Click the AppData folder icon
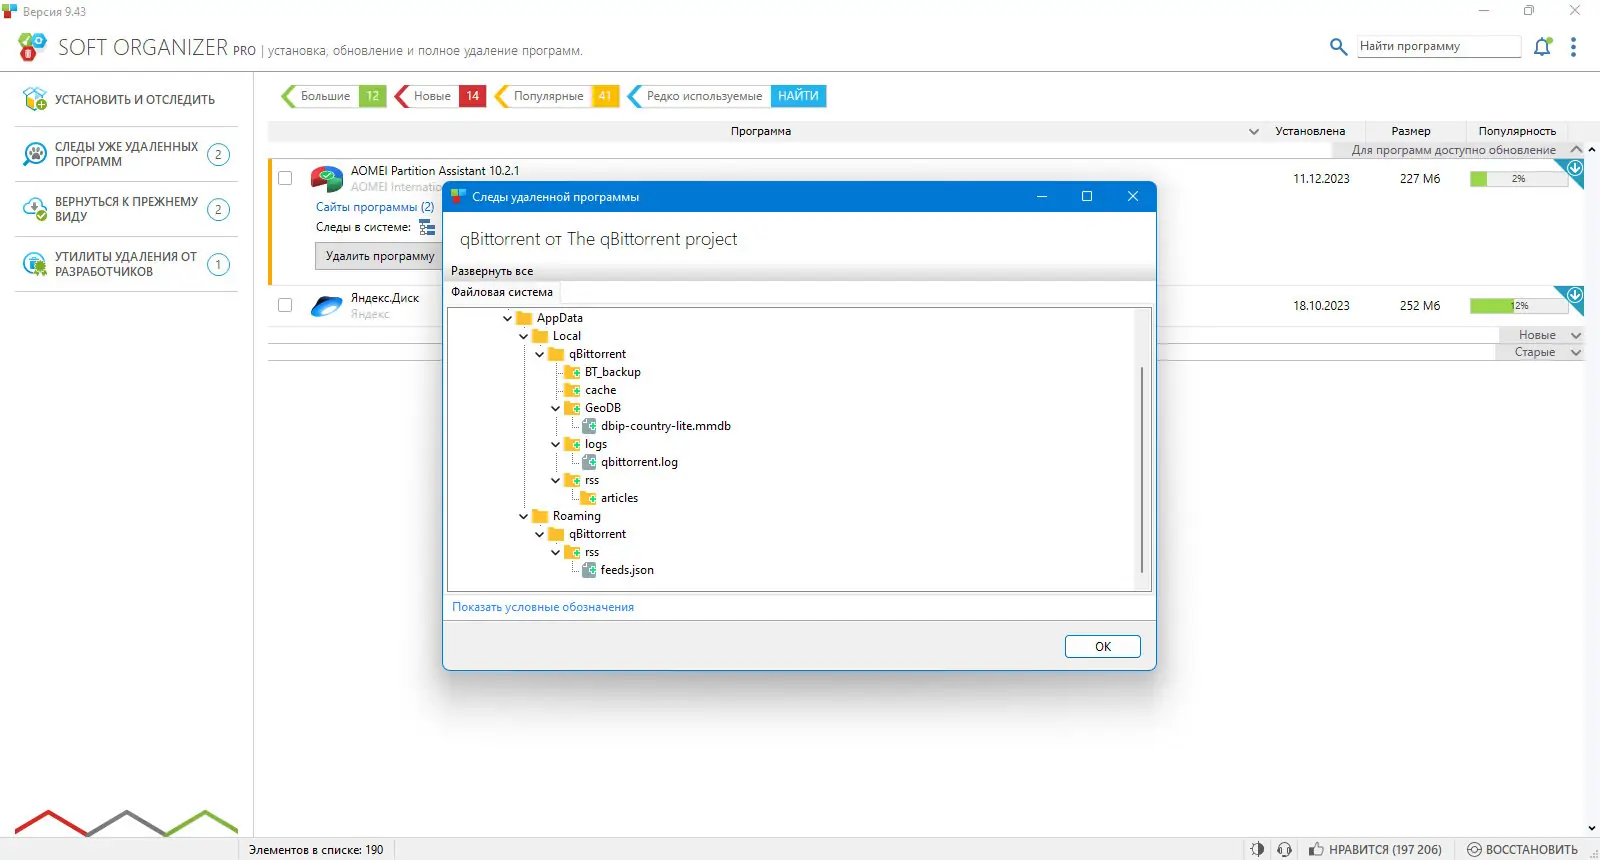Viewport: 1600px width, 860px height. tap(524, 318)
